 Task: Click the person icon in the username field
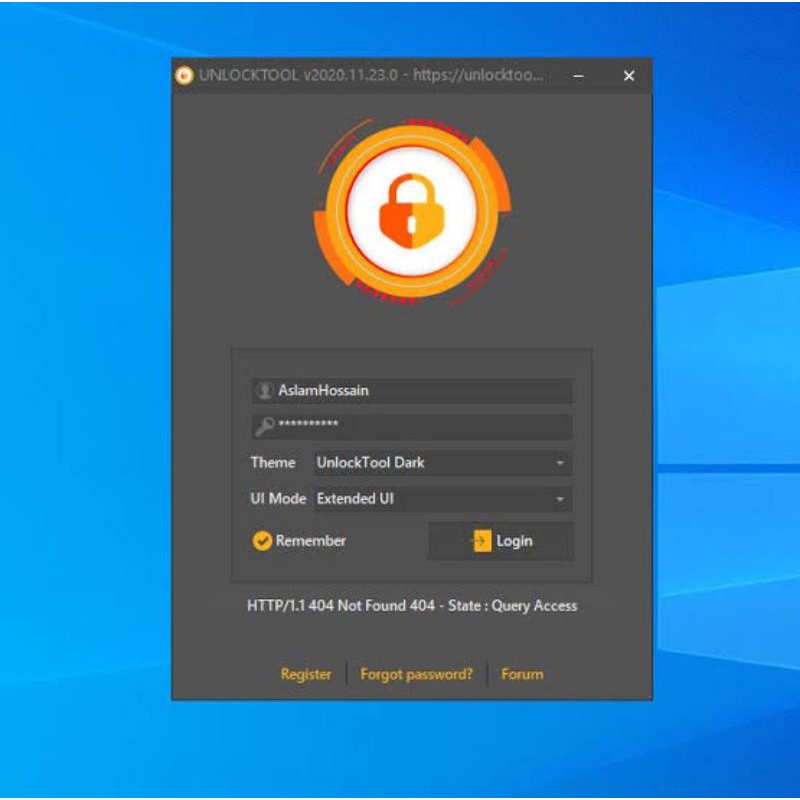(261, 390)
